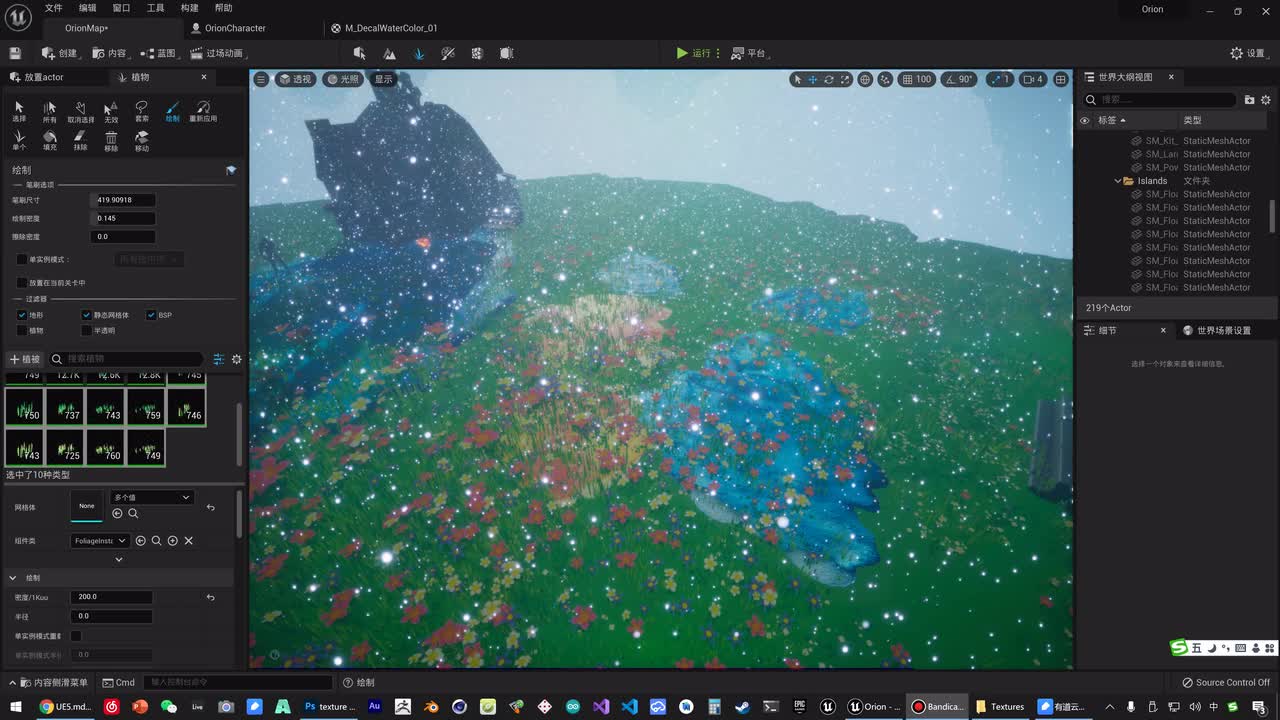Click the 绘制密度 paint density slider field
The height and width of the screenshot is (720, 1280).
click(122, 218)
